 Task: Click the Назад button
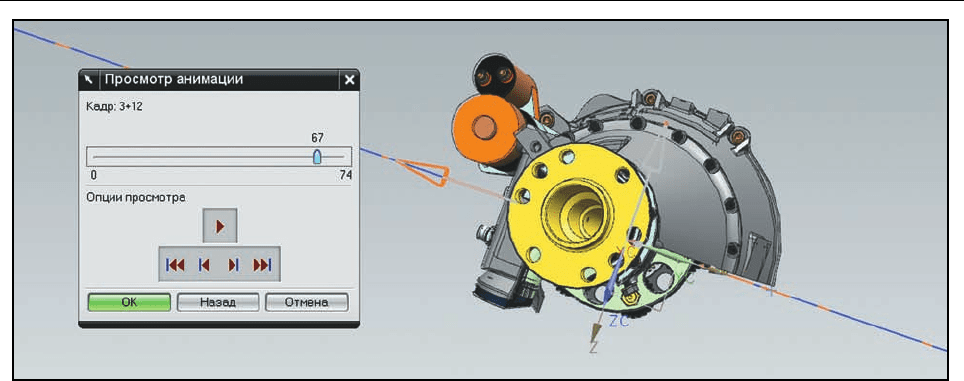click(x=218, y=302)
